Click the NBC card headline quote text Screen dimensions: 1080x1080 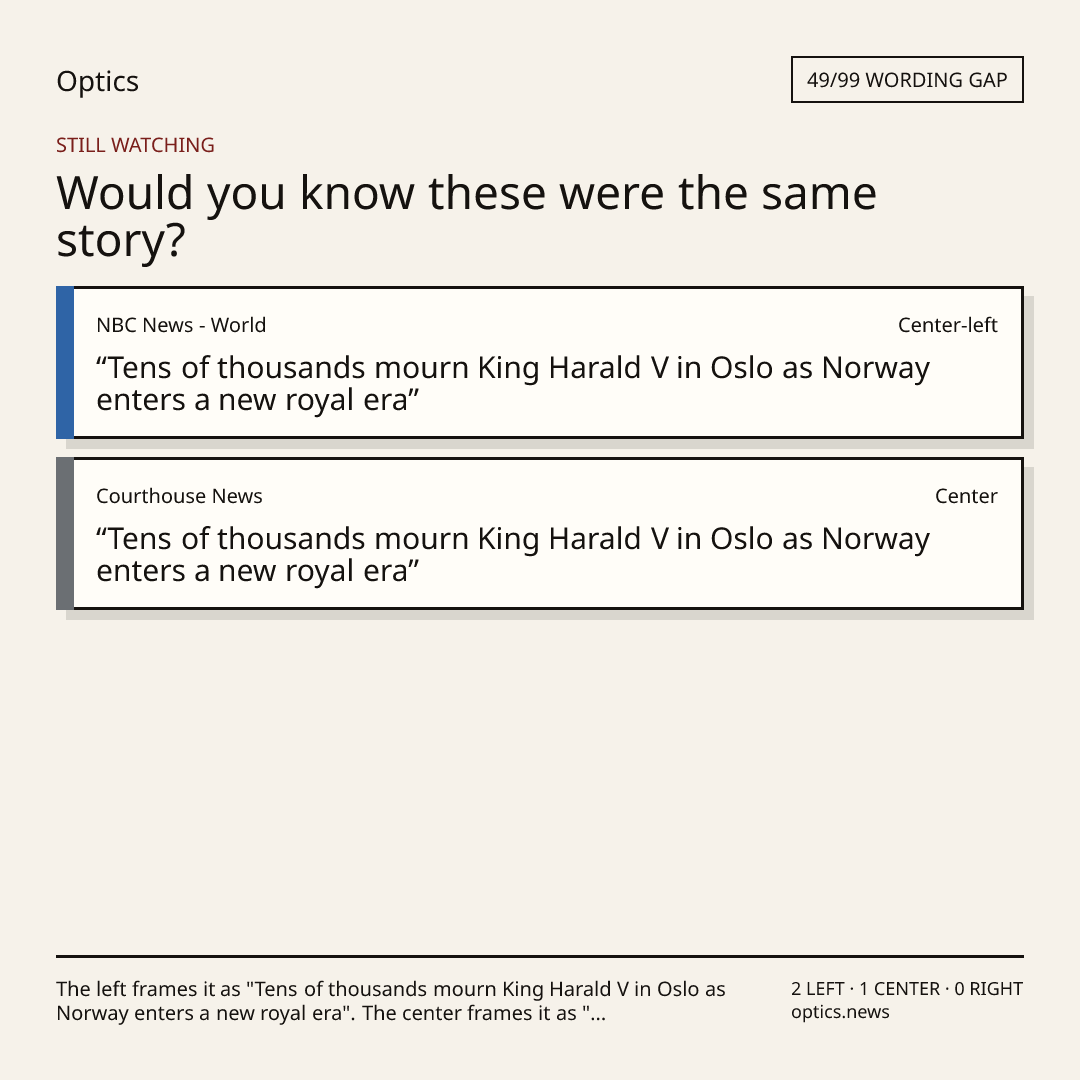click(513, 384)
